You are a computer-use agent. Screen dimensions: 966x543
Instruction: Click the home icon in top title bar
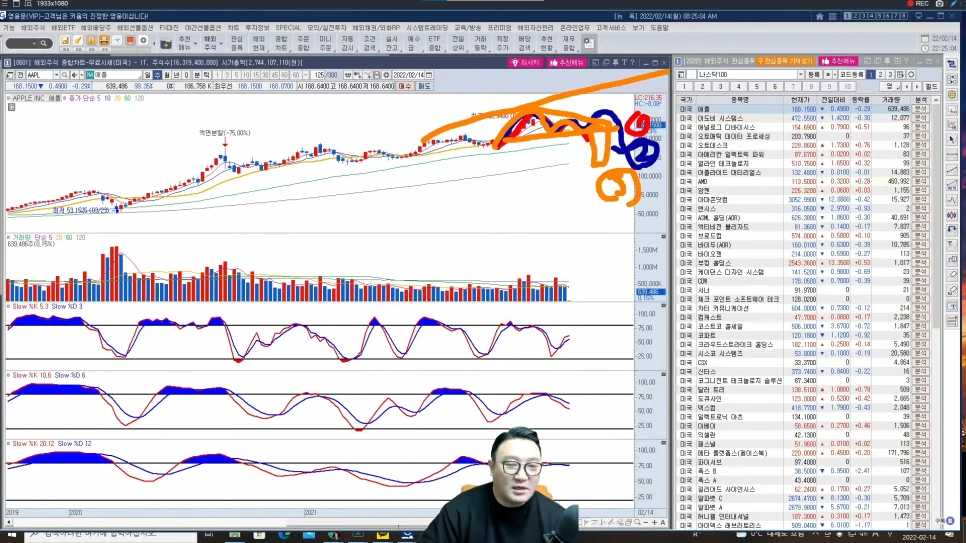(819, 17)
